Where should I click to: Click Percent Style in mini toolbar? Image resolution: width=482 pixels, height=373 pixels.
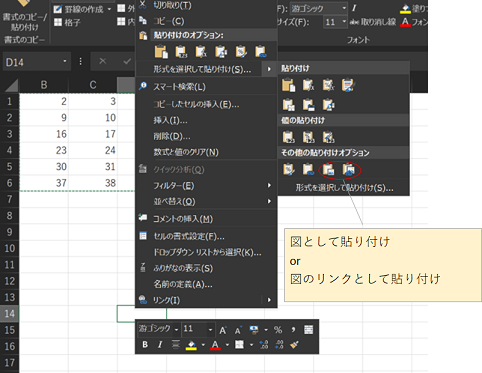pyautogui.click(x=278, y=330)
